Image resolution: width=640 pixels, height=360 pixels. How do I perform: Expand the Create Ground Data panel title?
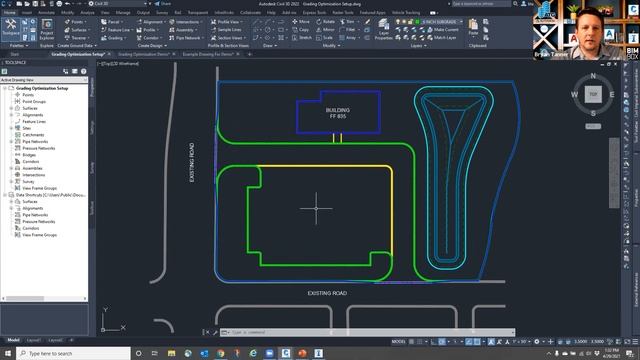tap(77, 46)
